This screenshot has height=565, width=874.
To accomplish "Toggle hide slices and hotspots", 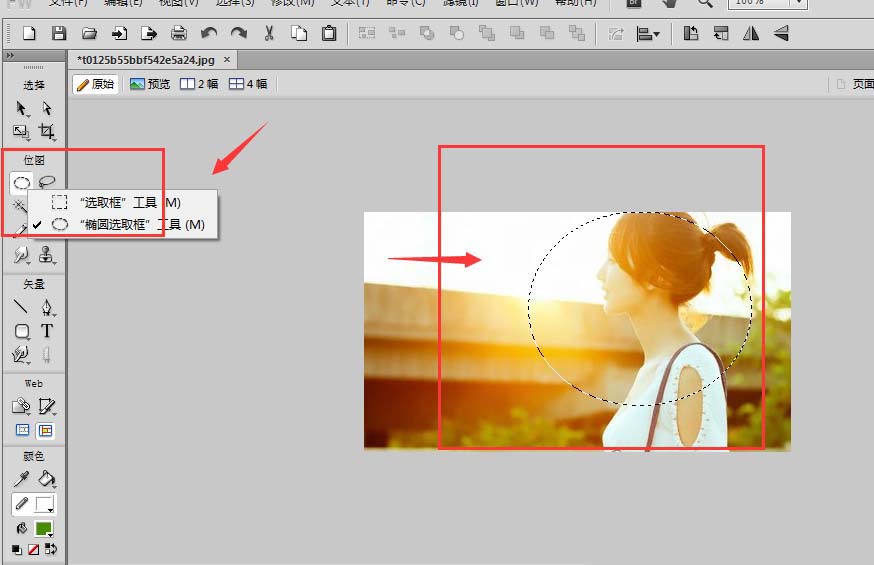I will [x=22, y=430].
